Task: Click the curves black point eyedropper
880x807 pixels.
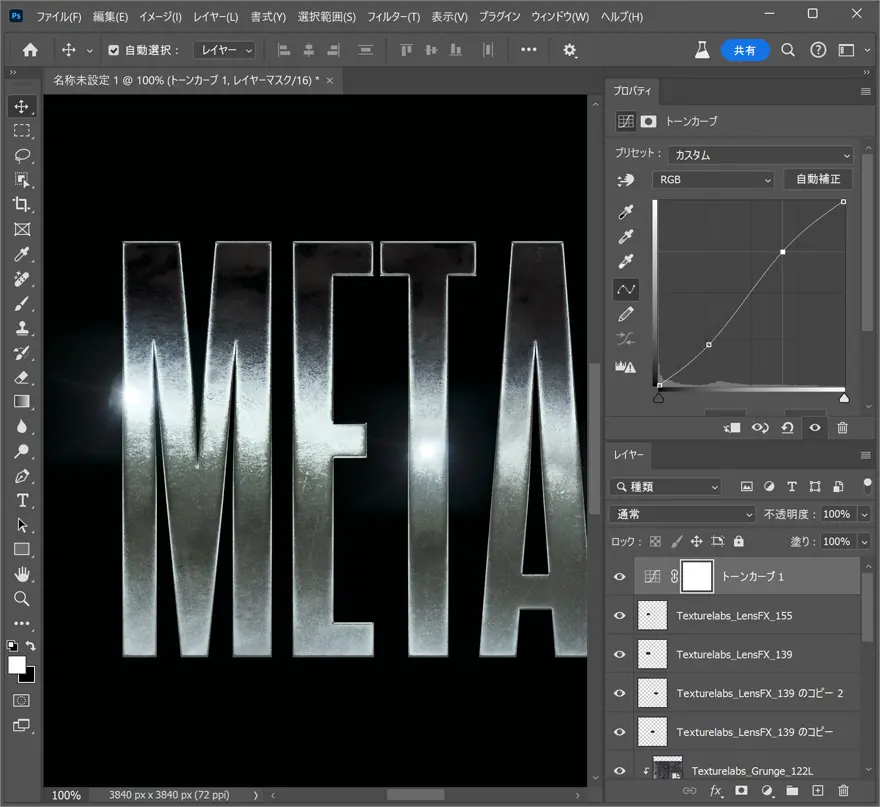Action: [x=626, y=212]
